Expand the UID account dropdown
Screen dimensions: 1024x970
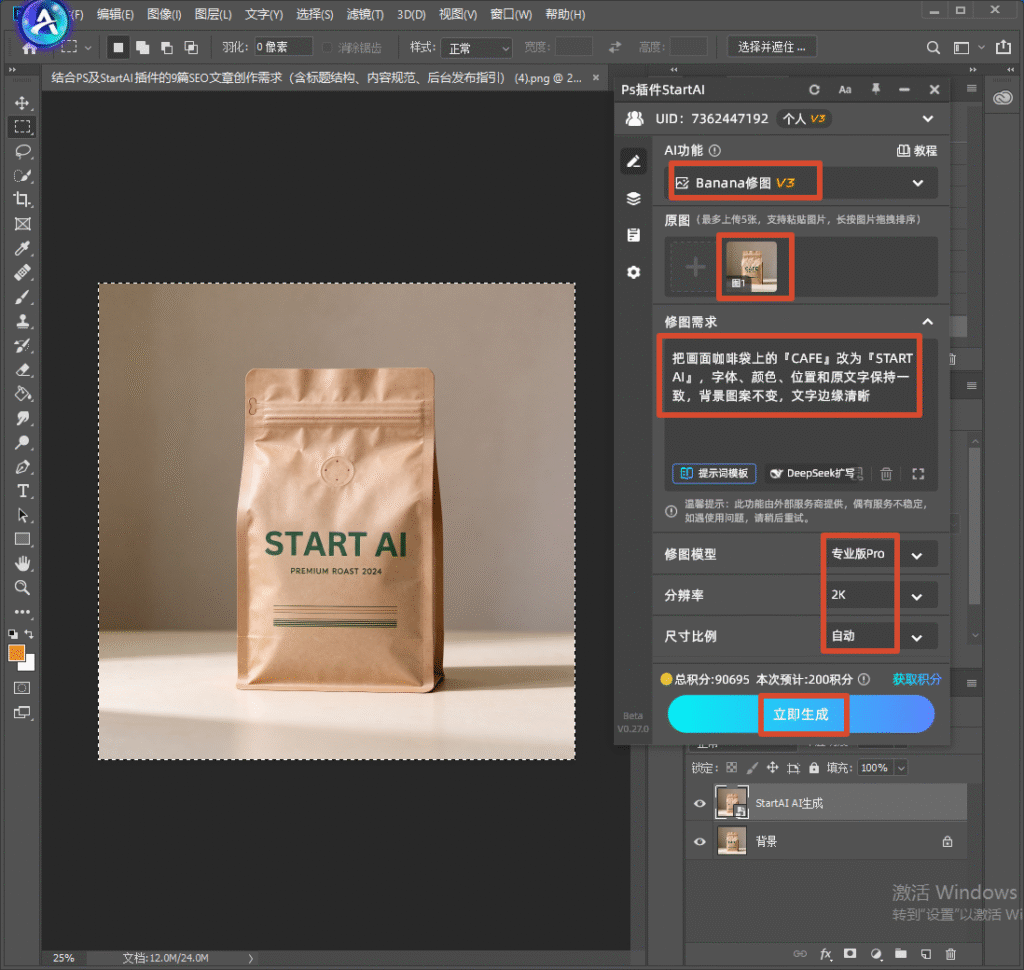click(x=928, y=119)
